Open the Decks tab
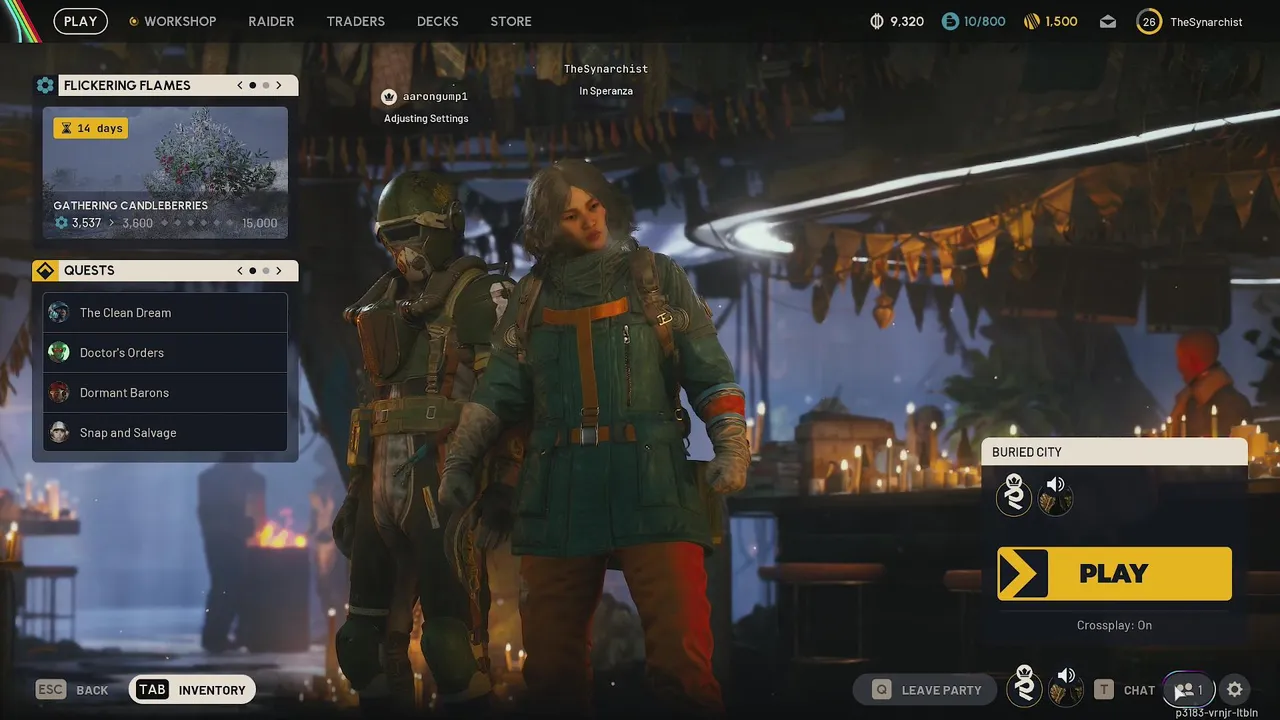 tap(437, 21)
